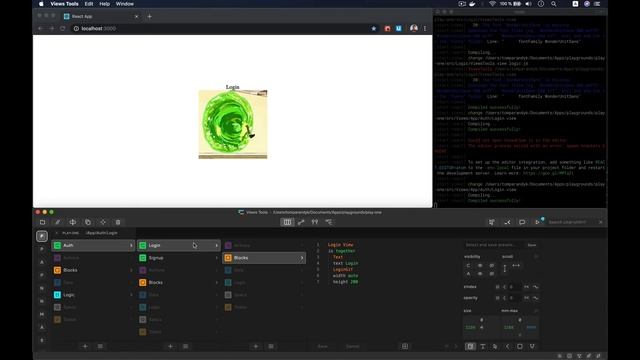
Task: Open the browser three-dot menu
Action: [x=425, y=29]
